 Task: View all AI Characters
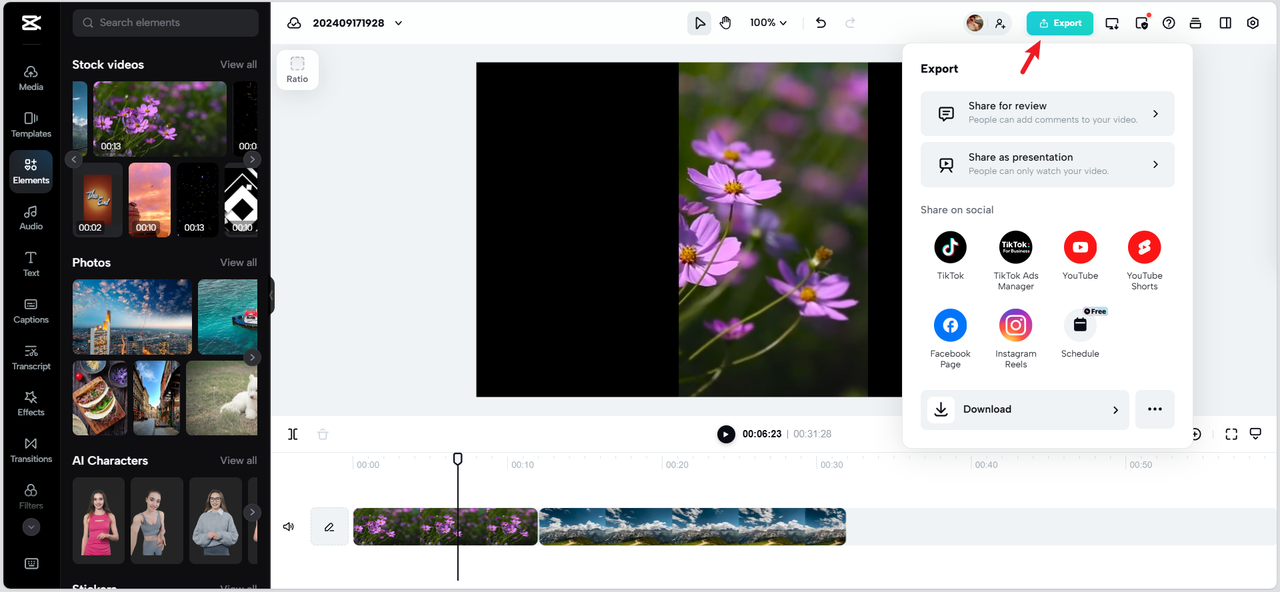click(x=238, y=460)
